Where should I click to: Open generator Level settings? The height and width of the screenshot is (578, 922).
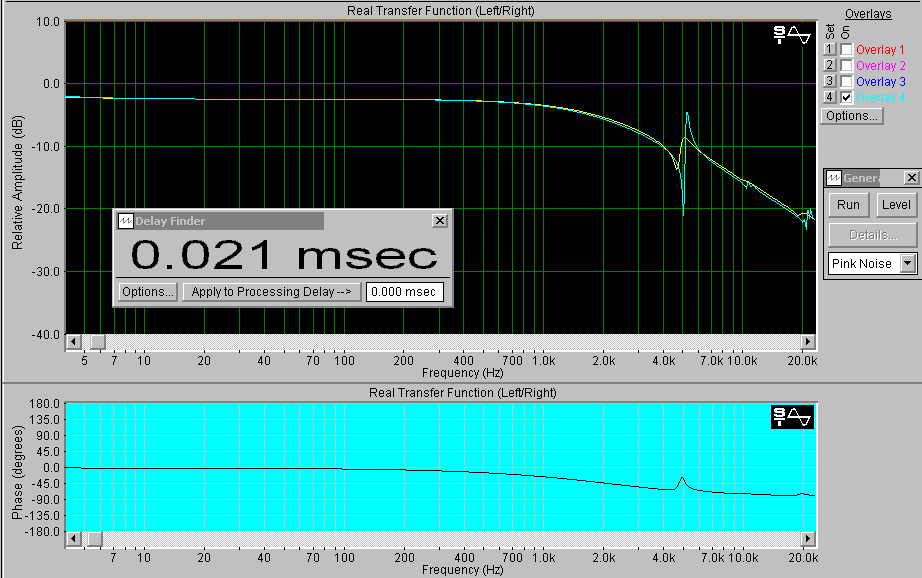coord(896,205)
